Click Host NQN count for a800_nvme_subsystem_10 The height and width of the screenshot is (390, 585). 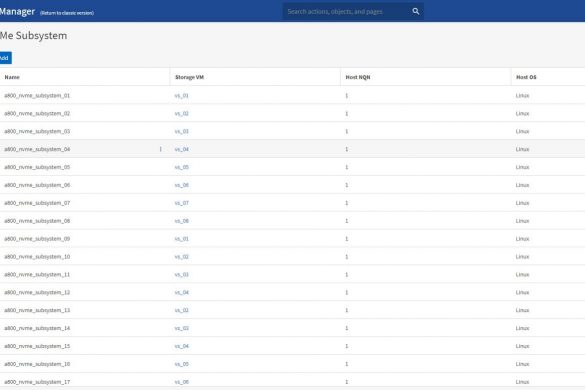click(x=347, y=257)
